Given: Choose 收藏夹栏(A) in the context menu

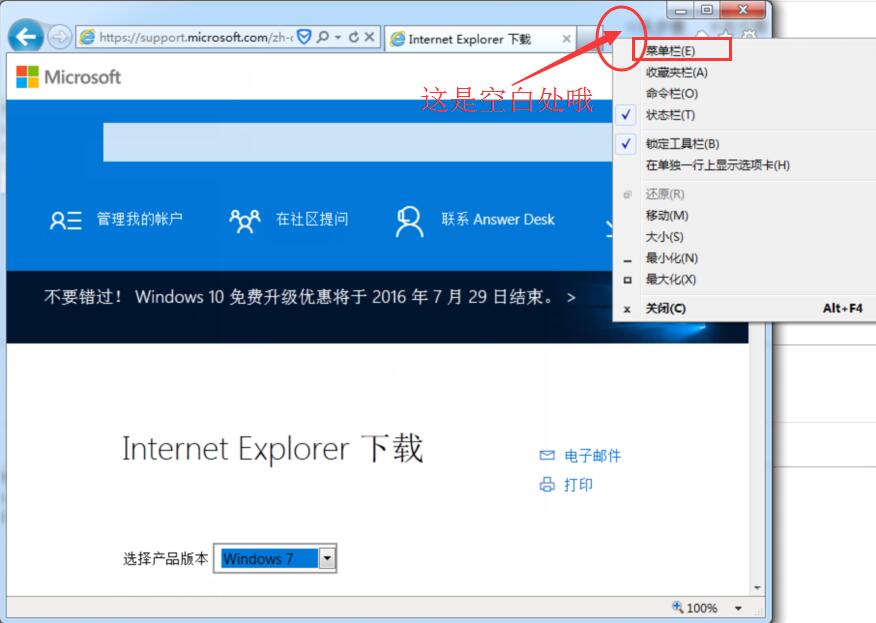Looking at the screenshot, I should [746, 72].
